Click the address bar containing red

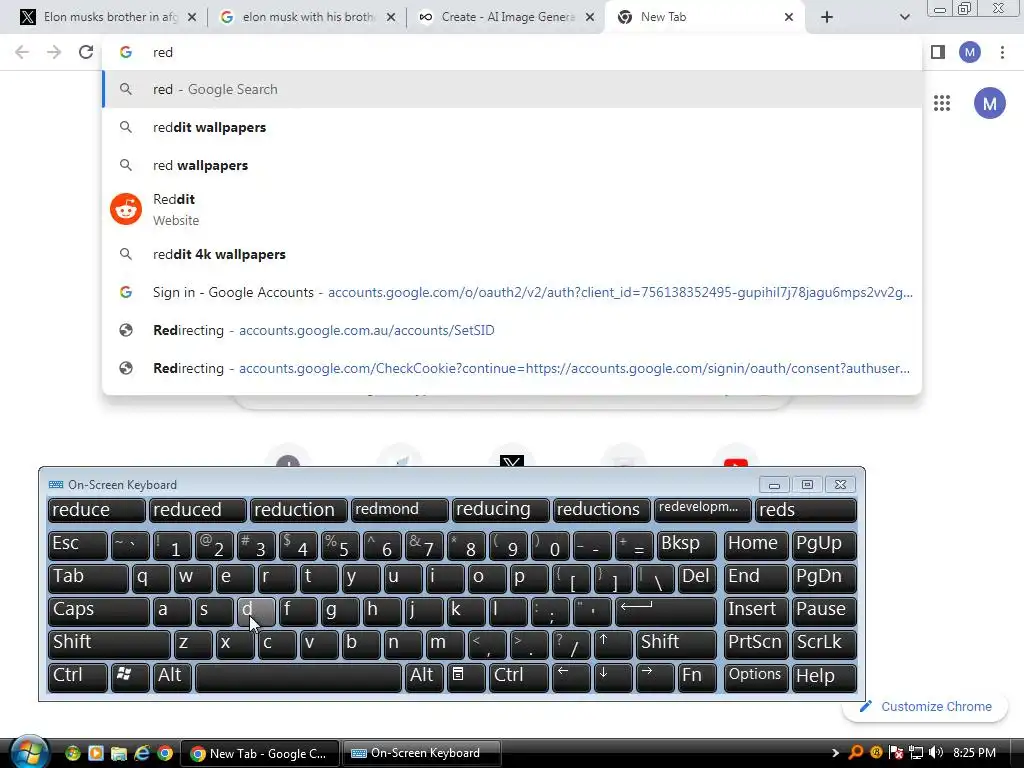click(x=512, y=52)
